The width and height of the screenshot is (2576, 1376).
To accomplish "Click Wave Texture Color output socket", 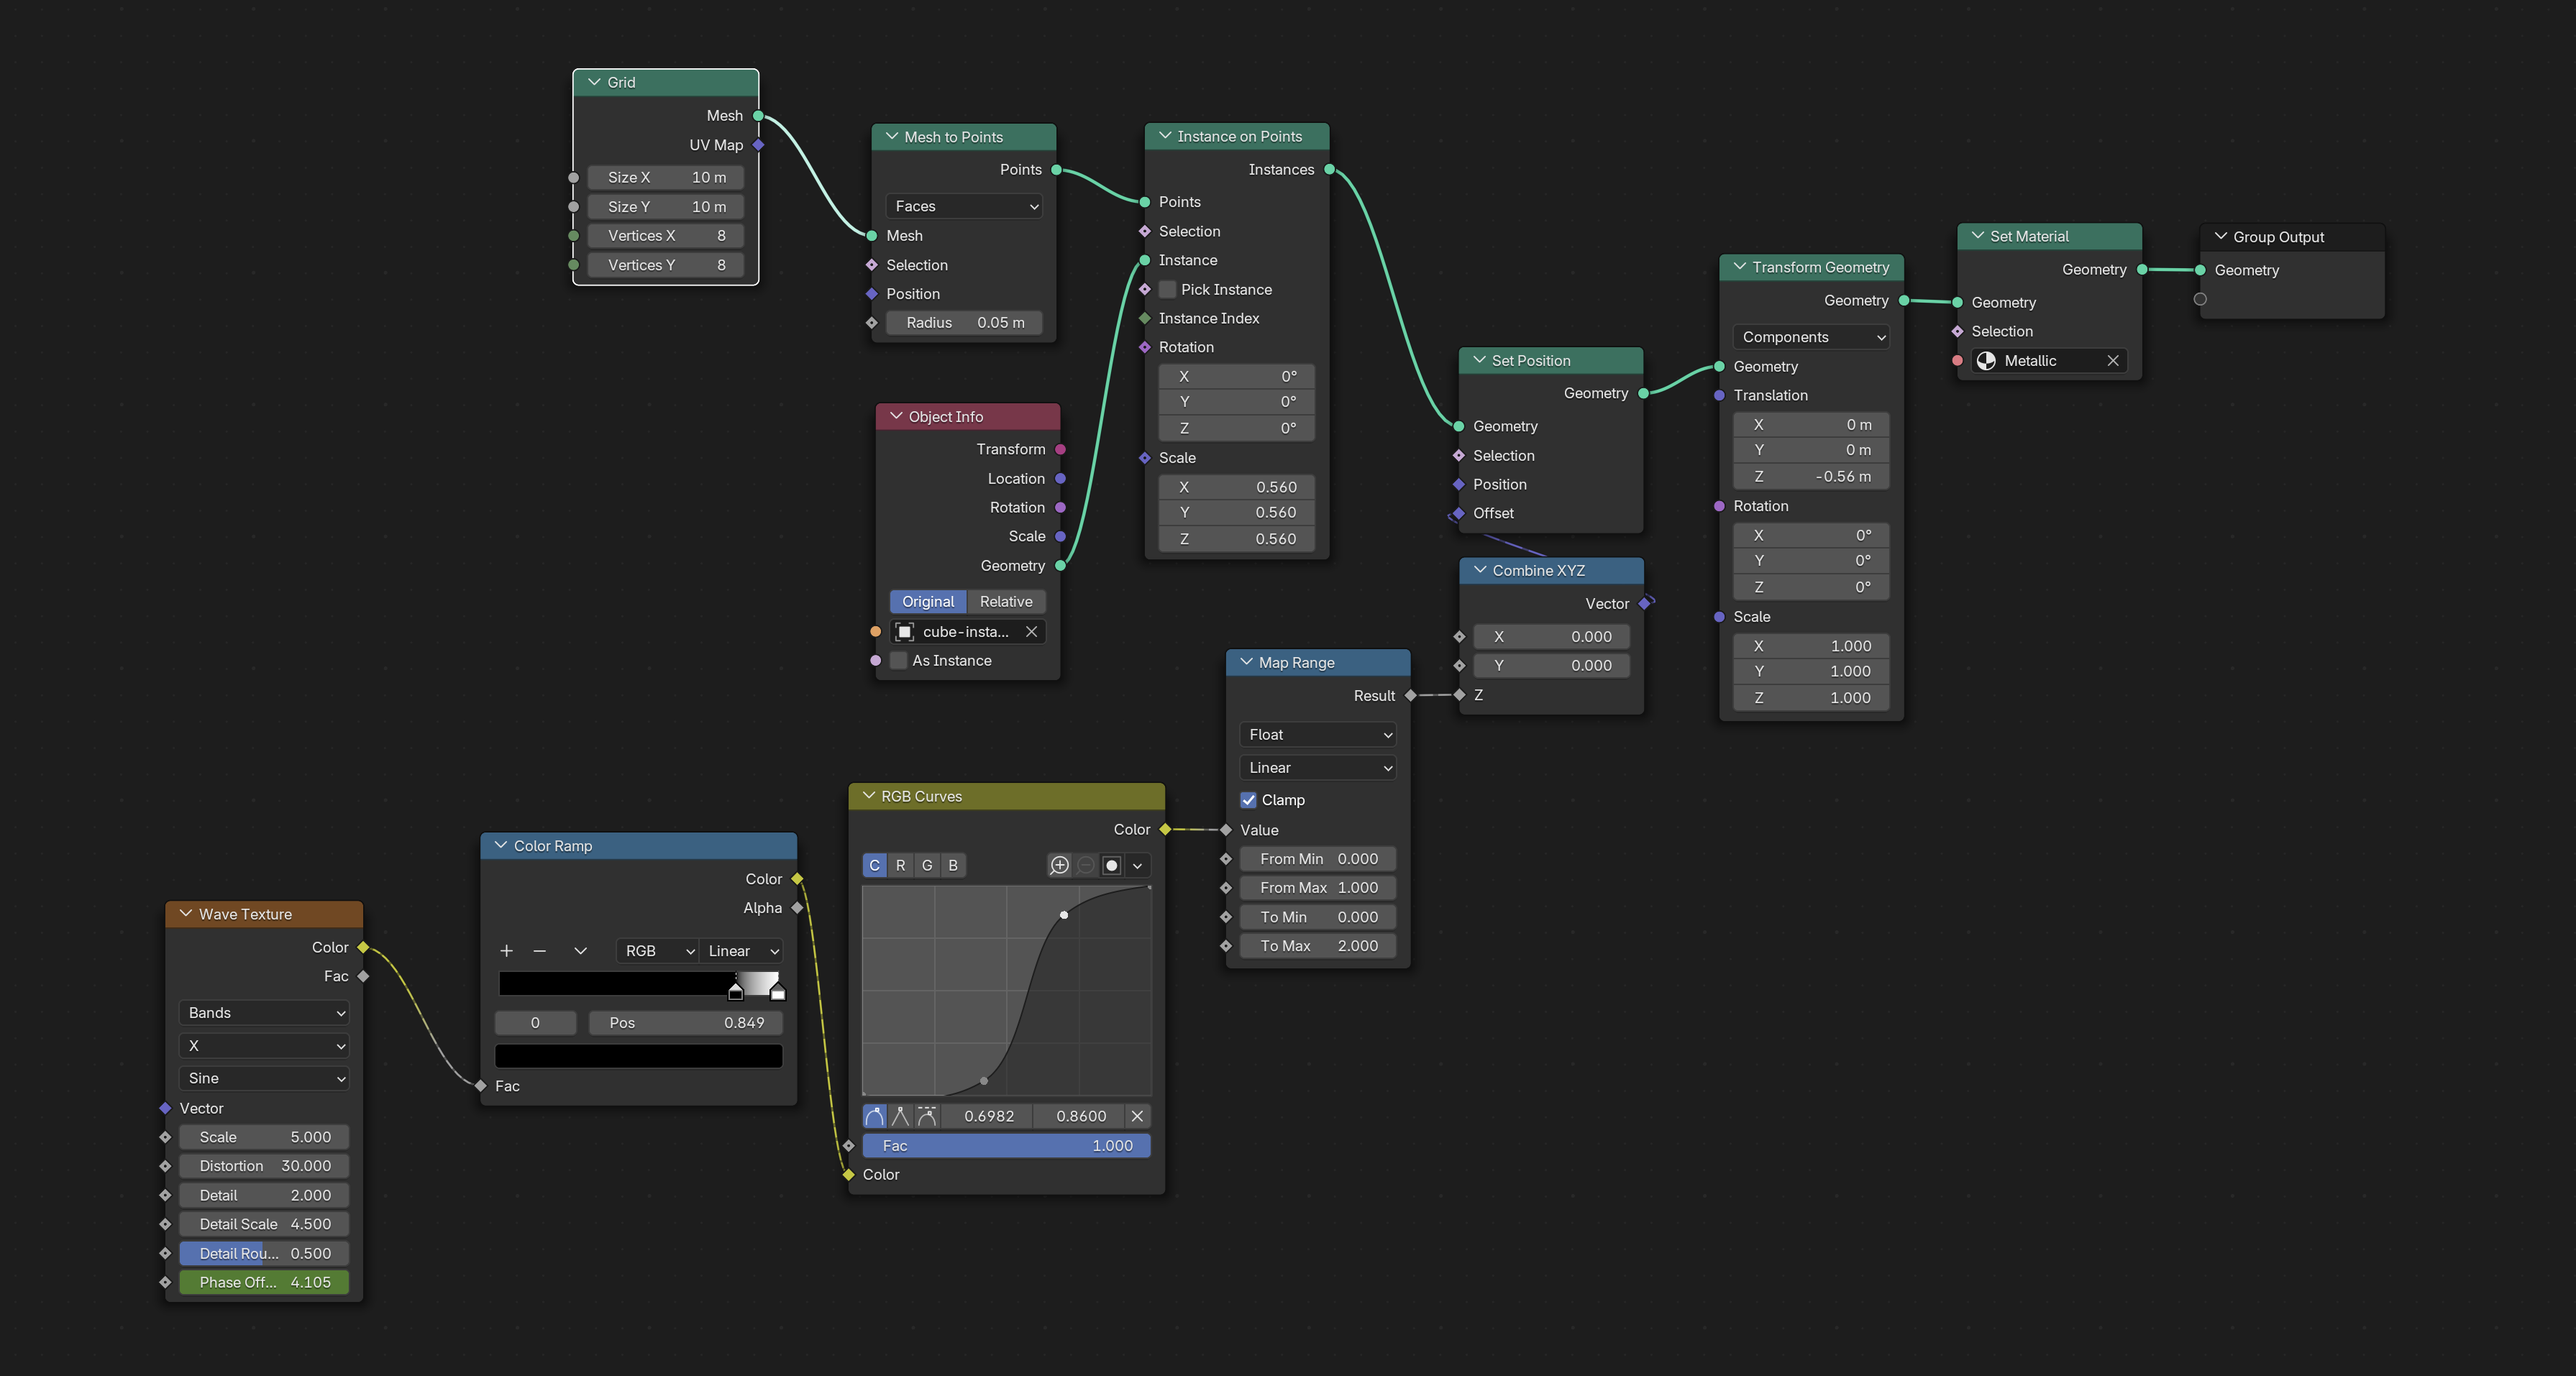I will 363,947.
